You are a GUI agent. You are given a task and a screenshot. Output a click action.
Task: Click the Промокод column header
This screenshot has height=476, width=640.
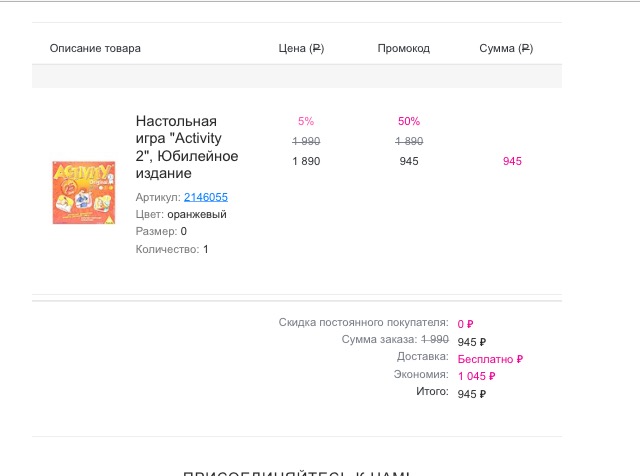coord(404,48)
